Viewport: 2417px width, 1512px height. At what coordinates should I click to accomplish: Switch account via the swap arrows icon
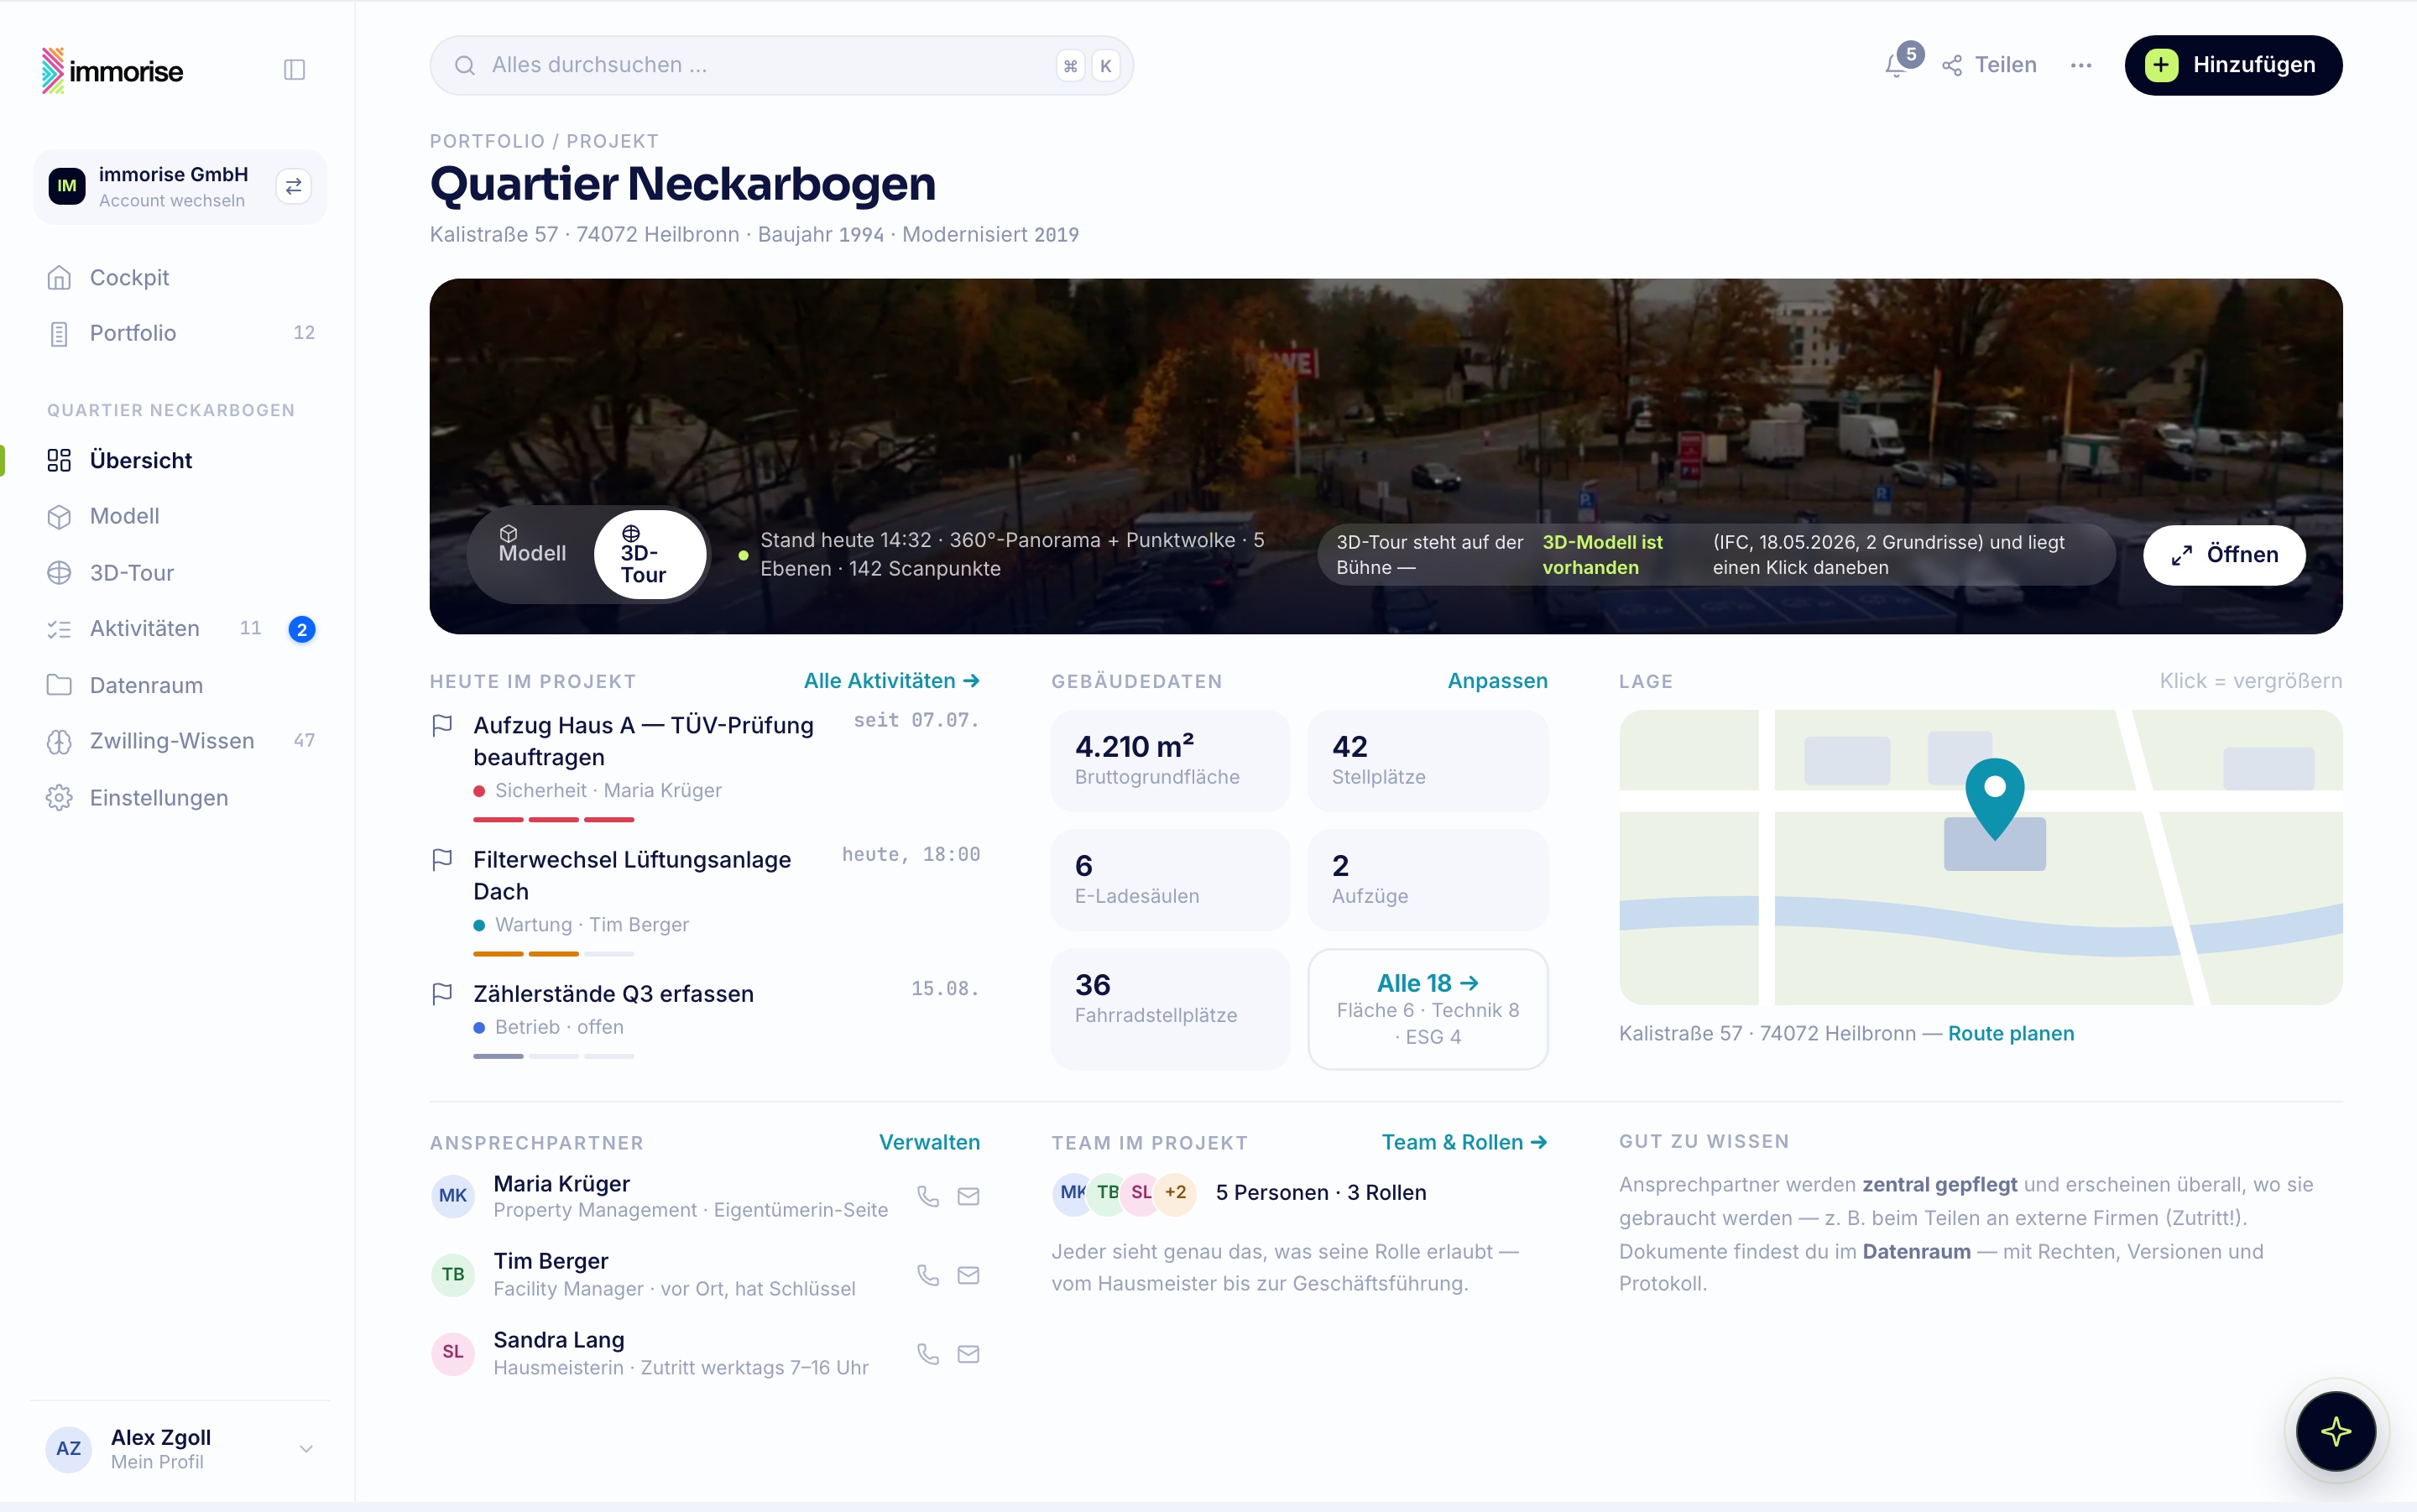click(293, 186)
